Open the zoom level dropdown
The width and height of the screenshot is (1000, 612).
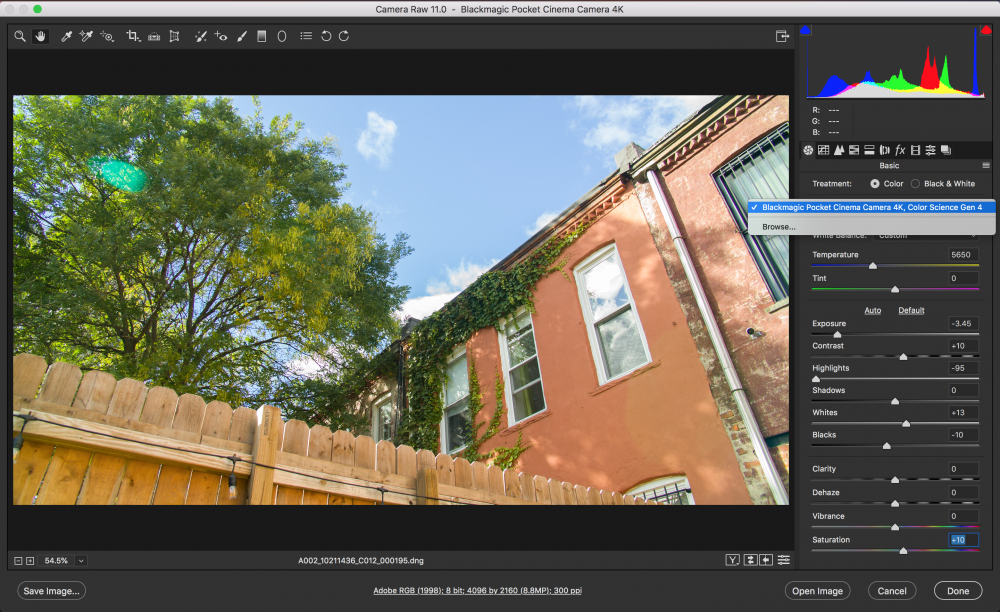click(x=81, y=561)
